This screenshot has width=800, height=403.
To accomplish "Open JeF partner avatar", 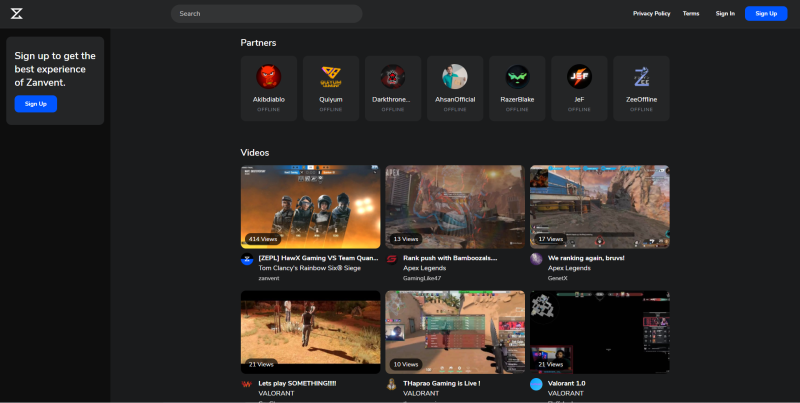I will point(579,77).
